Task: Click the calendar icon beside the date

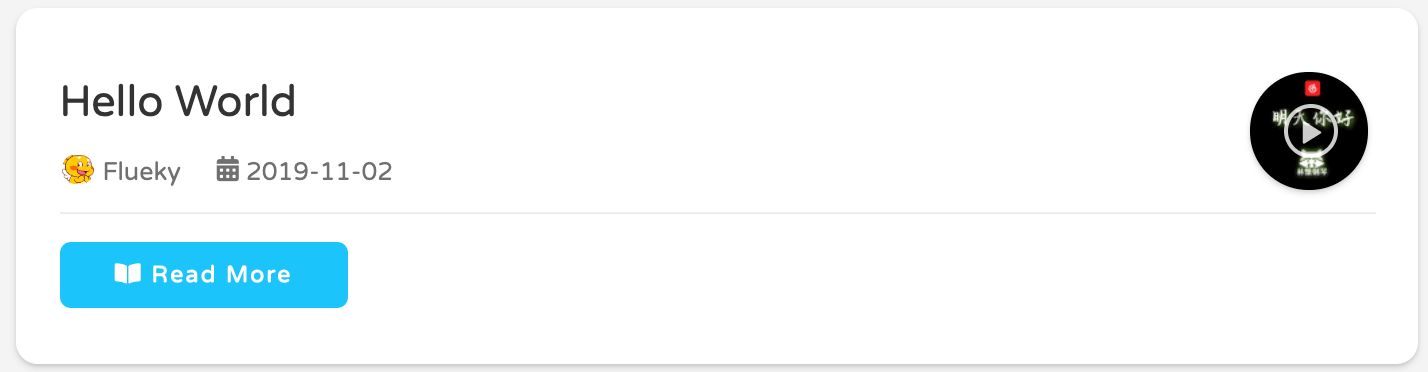Action: 227,170
